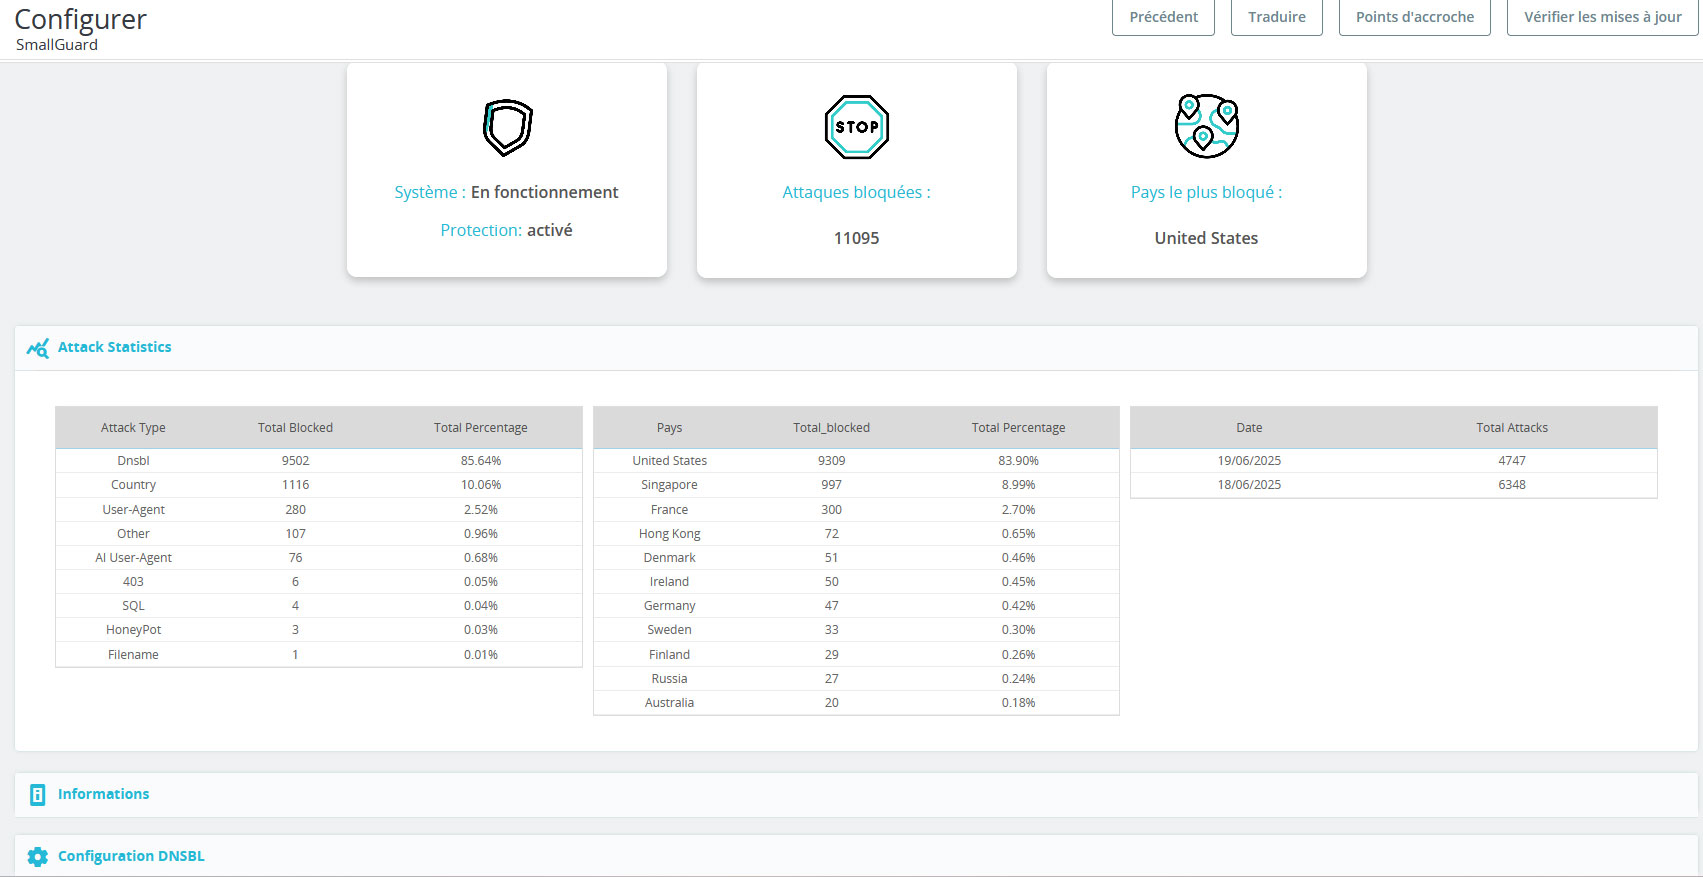Screen dimensions: 1703x877
Task: Click the Informations panel icon
Action: click(x=37, y=795)
